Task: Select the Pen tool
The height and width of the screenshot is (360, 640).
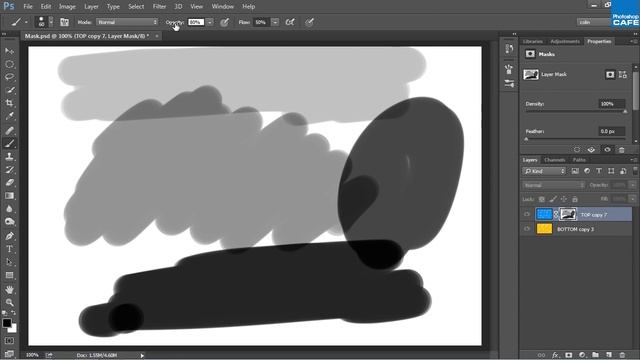Action: 9,236
